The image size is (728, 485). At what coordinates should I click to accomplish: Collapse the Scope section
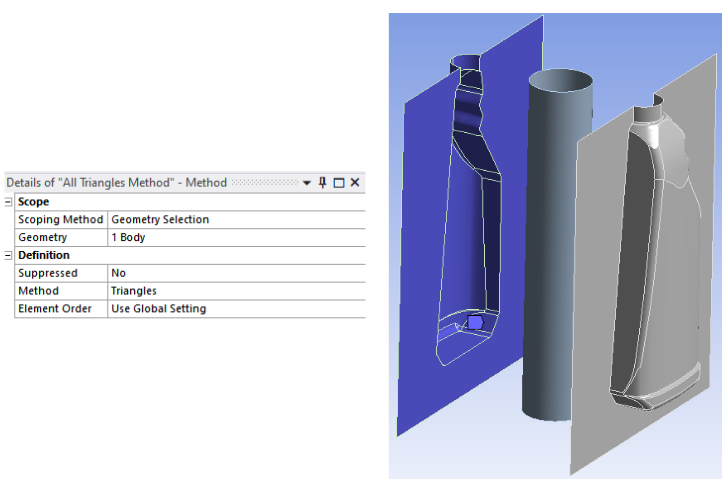click(8, 202)
